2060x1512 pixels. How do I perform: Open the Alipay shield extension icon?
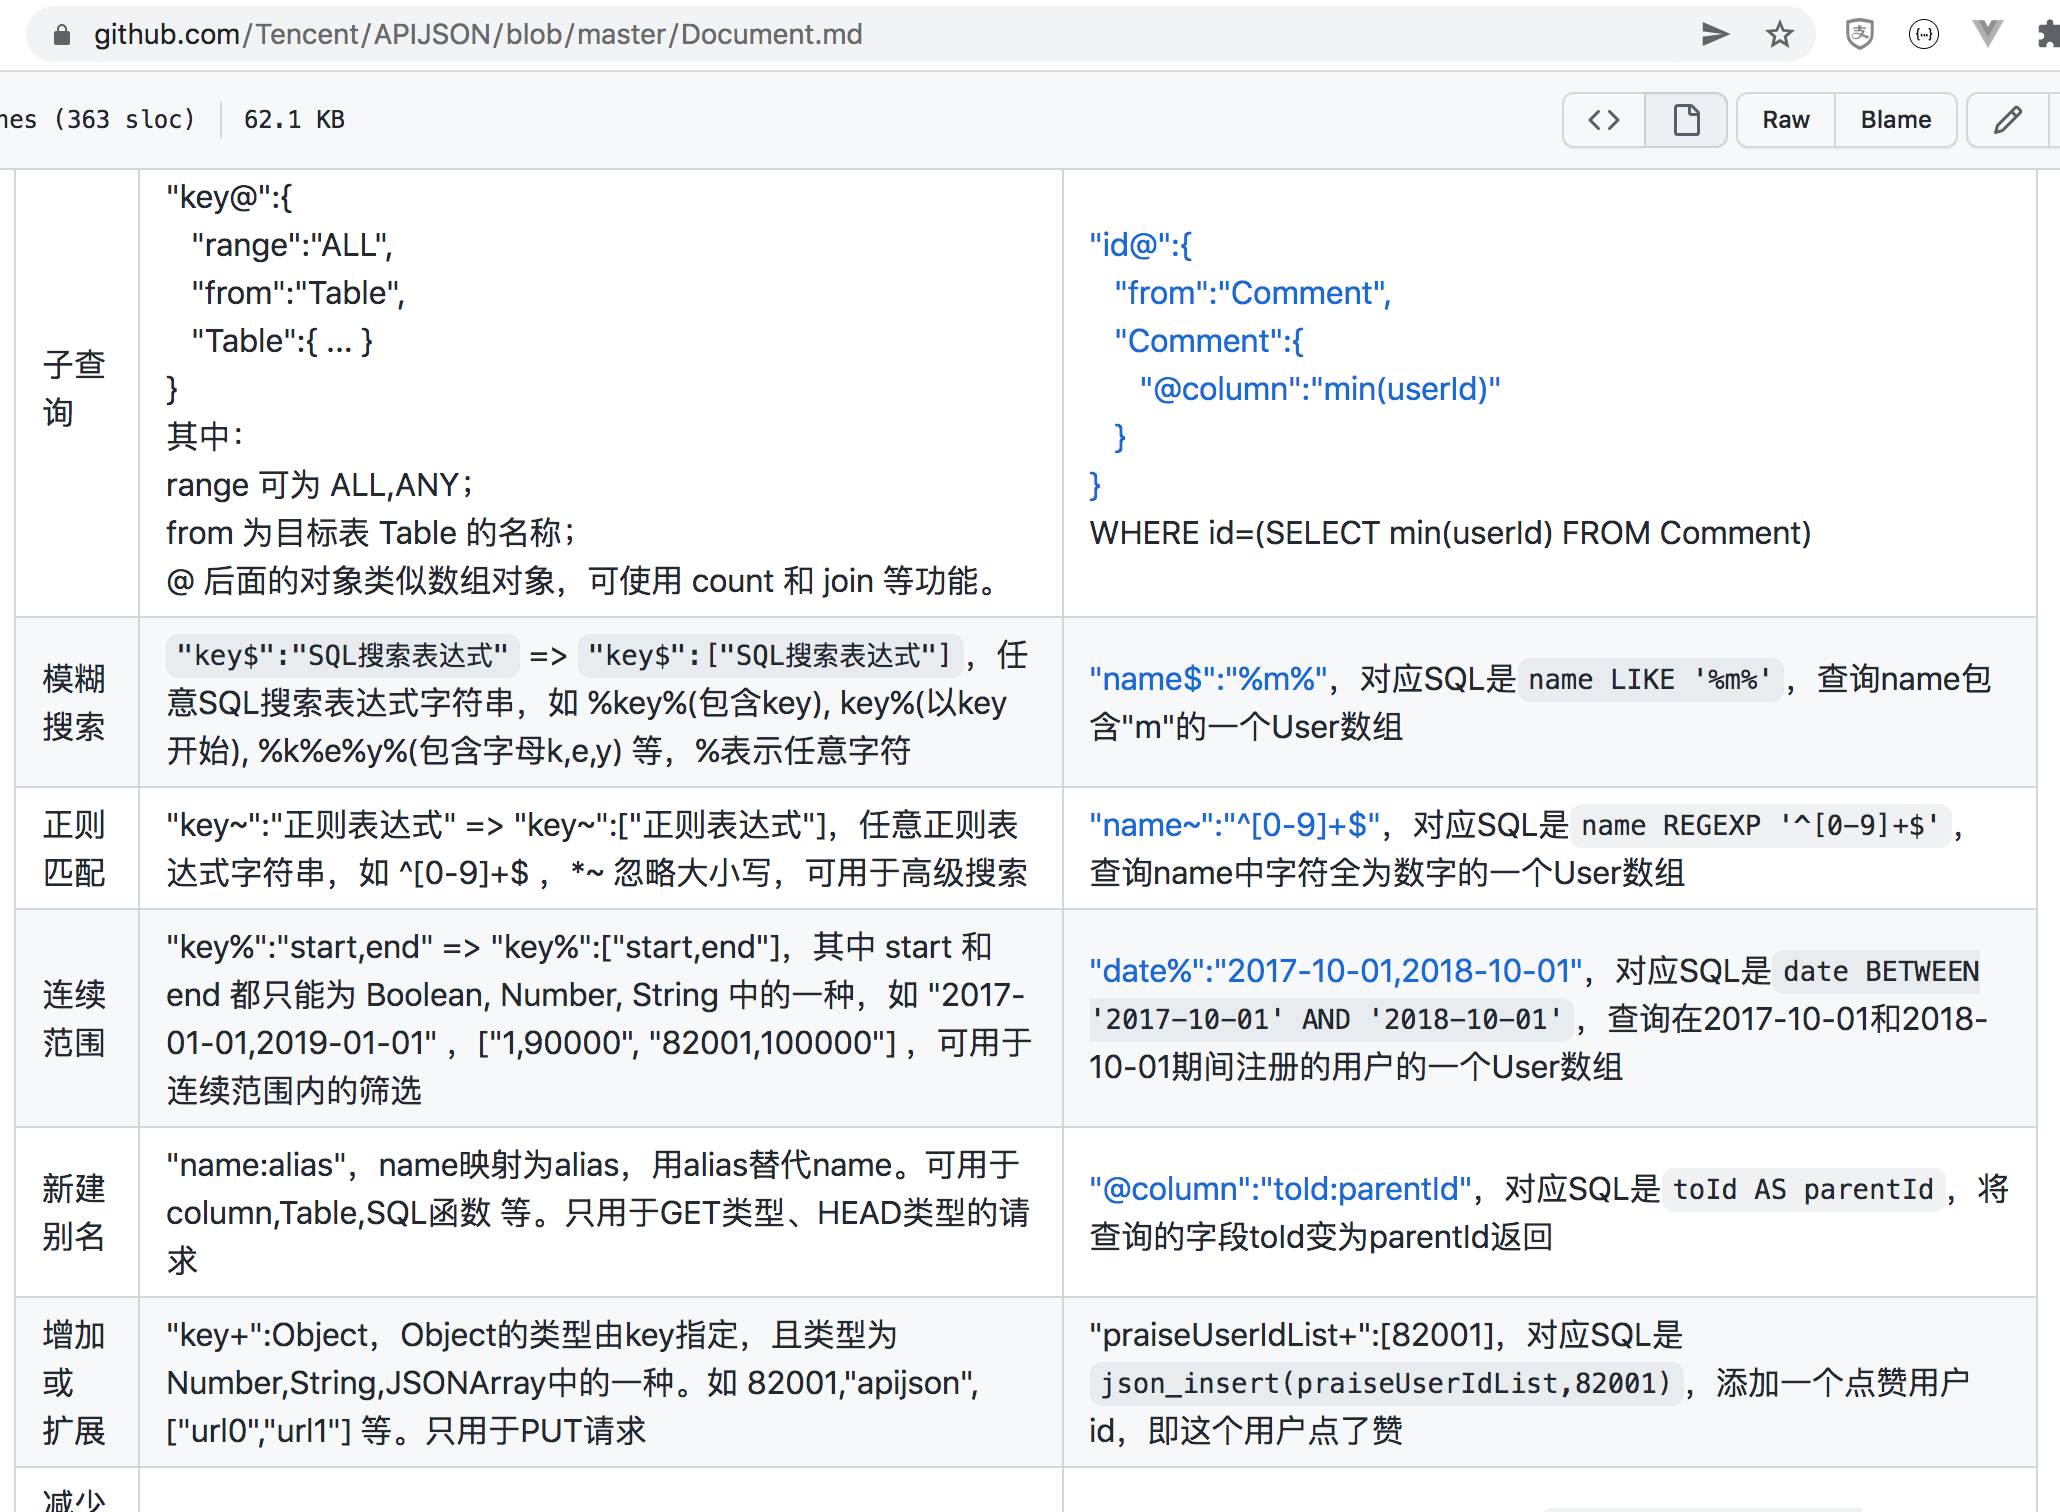click(1859, 33)
